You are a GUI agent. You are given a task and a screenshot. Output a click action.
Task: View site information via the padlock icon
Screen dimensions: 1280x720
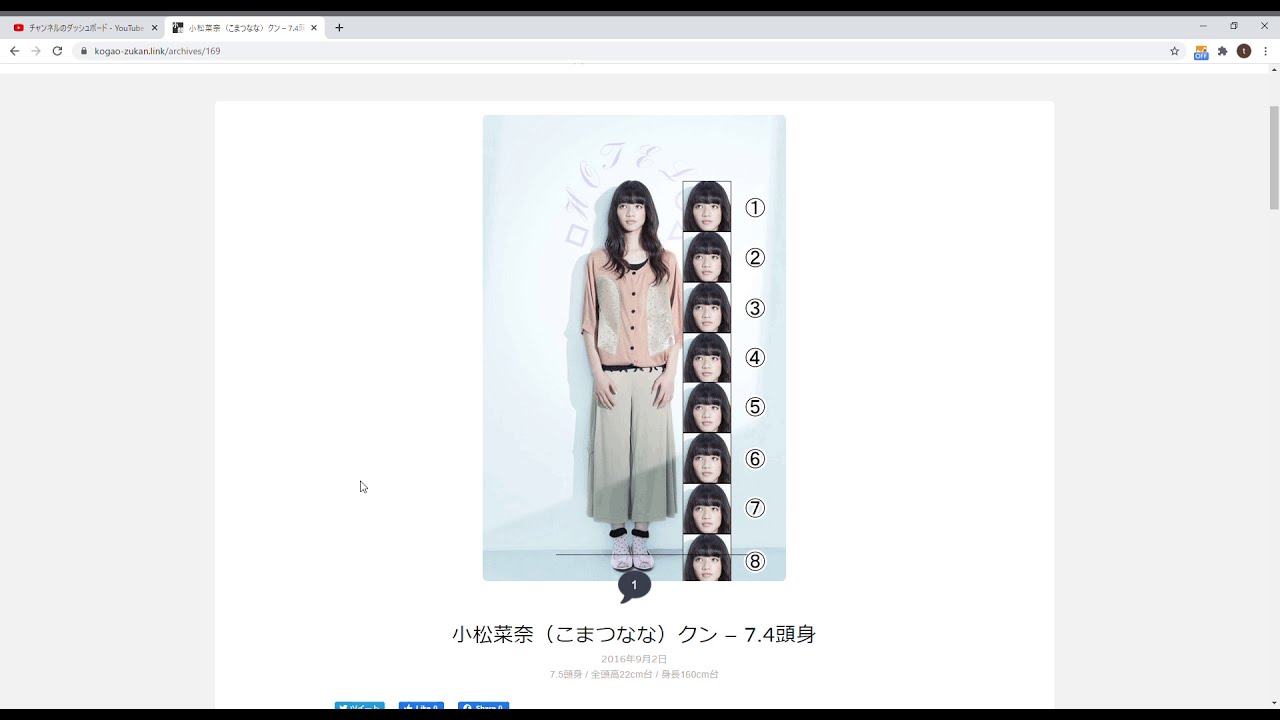(85, 50)
